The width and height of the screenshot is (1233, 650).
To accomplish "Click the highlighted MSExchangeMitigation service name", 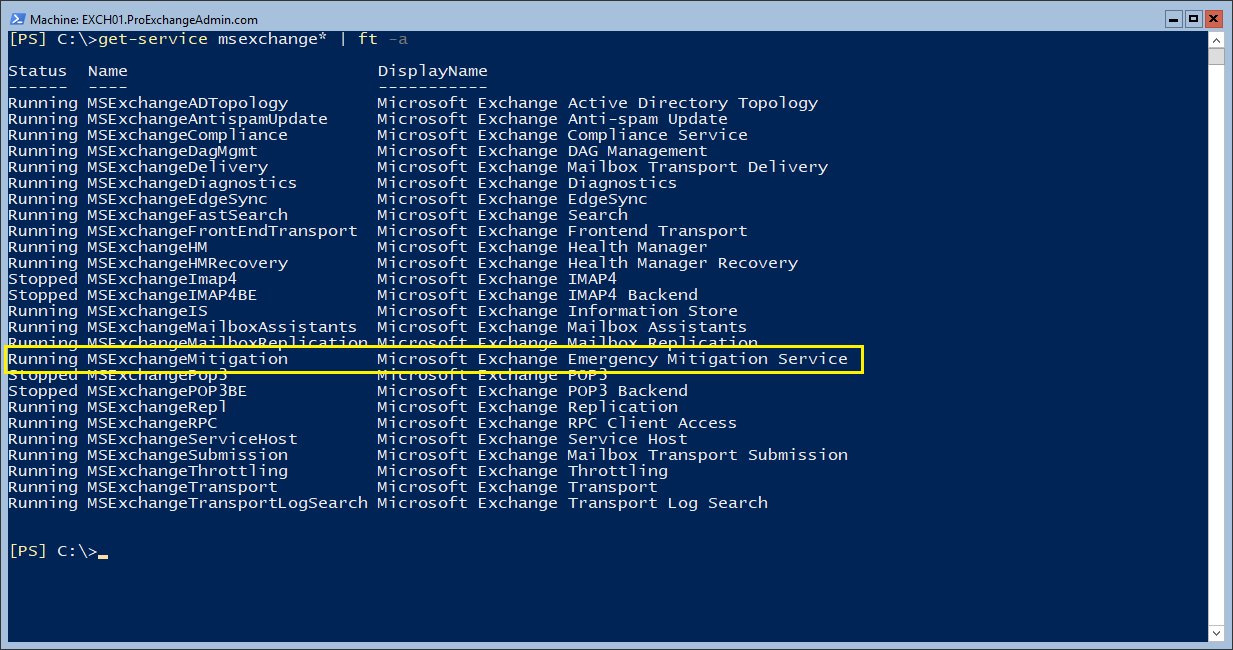I will (187, 359).
